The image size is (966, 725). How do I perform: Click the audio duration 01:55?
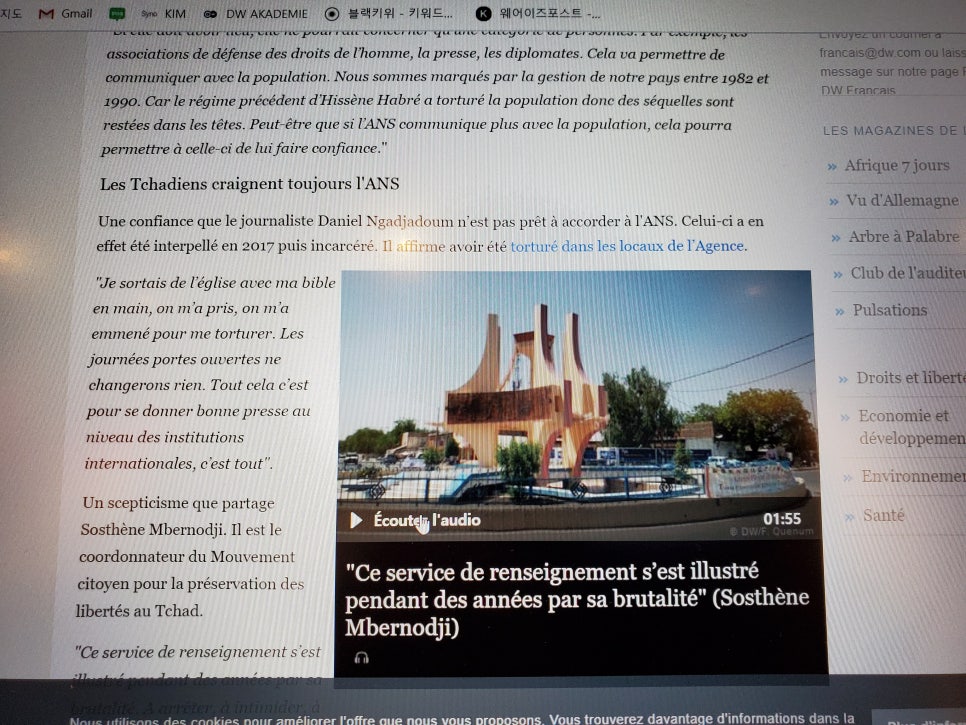pos(782,519)
